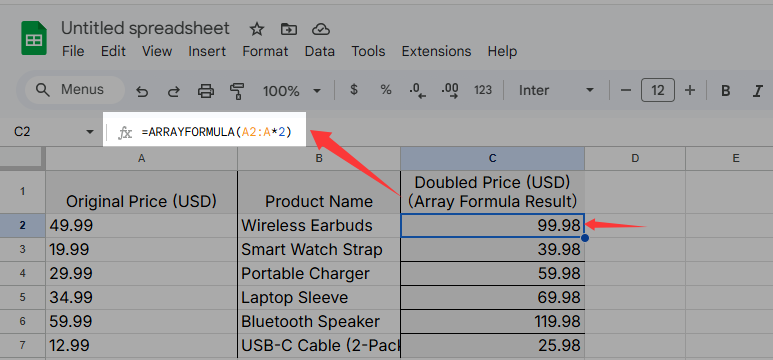Image resolution: width=773 pixels, height=360 pixels.
Task: Open the Data menu
Action: coord(319,51)
